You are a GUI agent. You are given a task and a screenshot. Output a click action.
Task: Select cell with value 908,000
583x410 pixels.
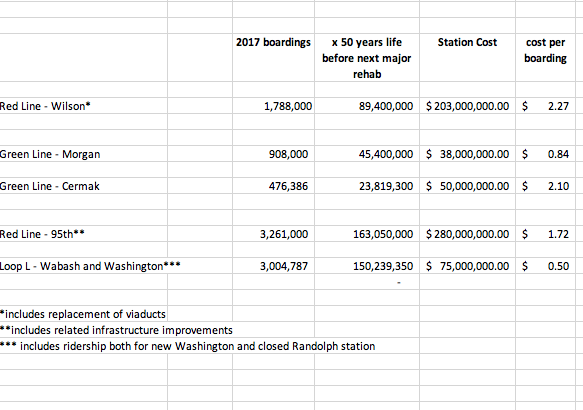pos(273,154)
